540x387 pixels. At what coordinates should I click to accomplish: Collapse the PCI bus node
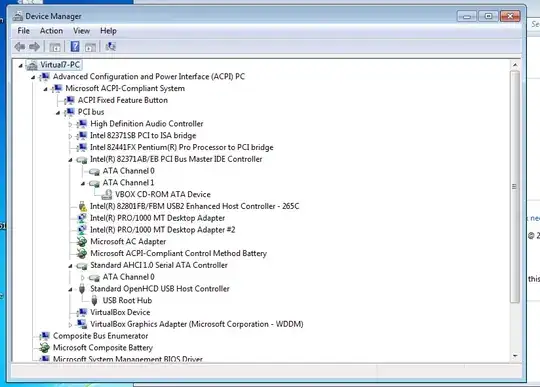58,113
